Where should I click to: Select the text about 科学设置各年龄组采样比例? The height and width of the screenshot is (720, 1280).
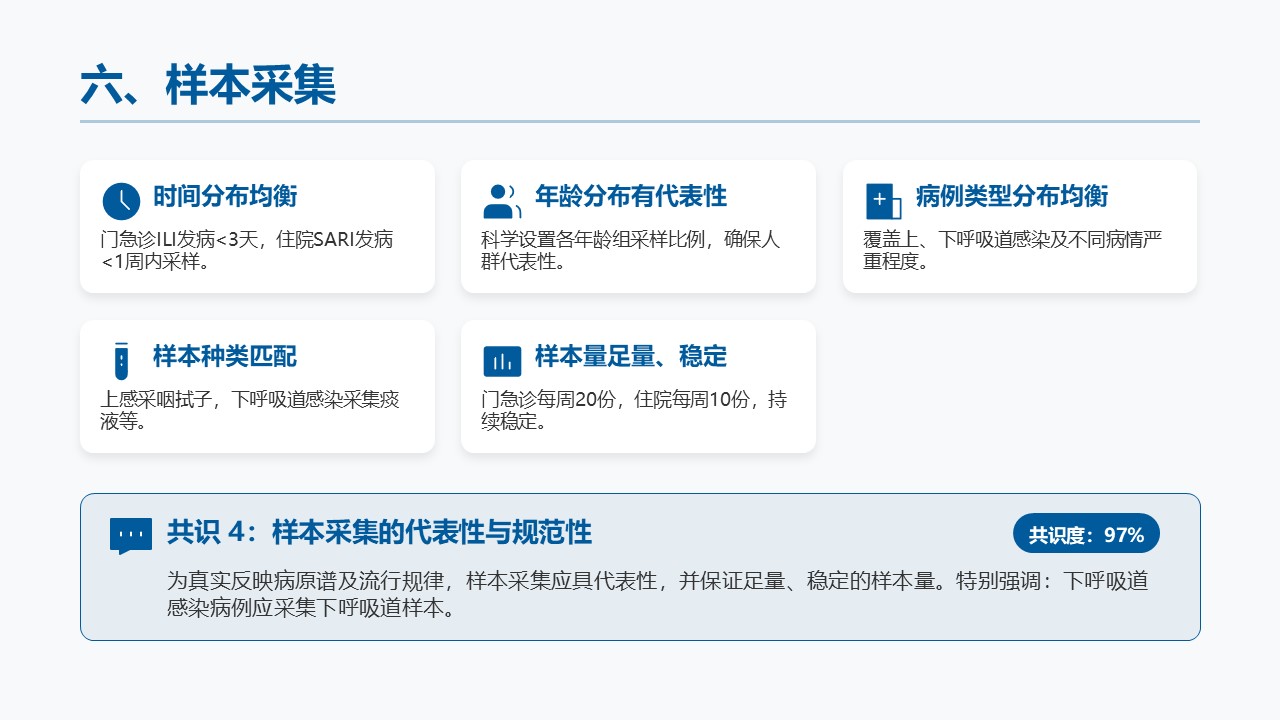630,251
